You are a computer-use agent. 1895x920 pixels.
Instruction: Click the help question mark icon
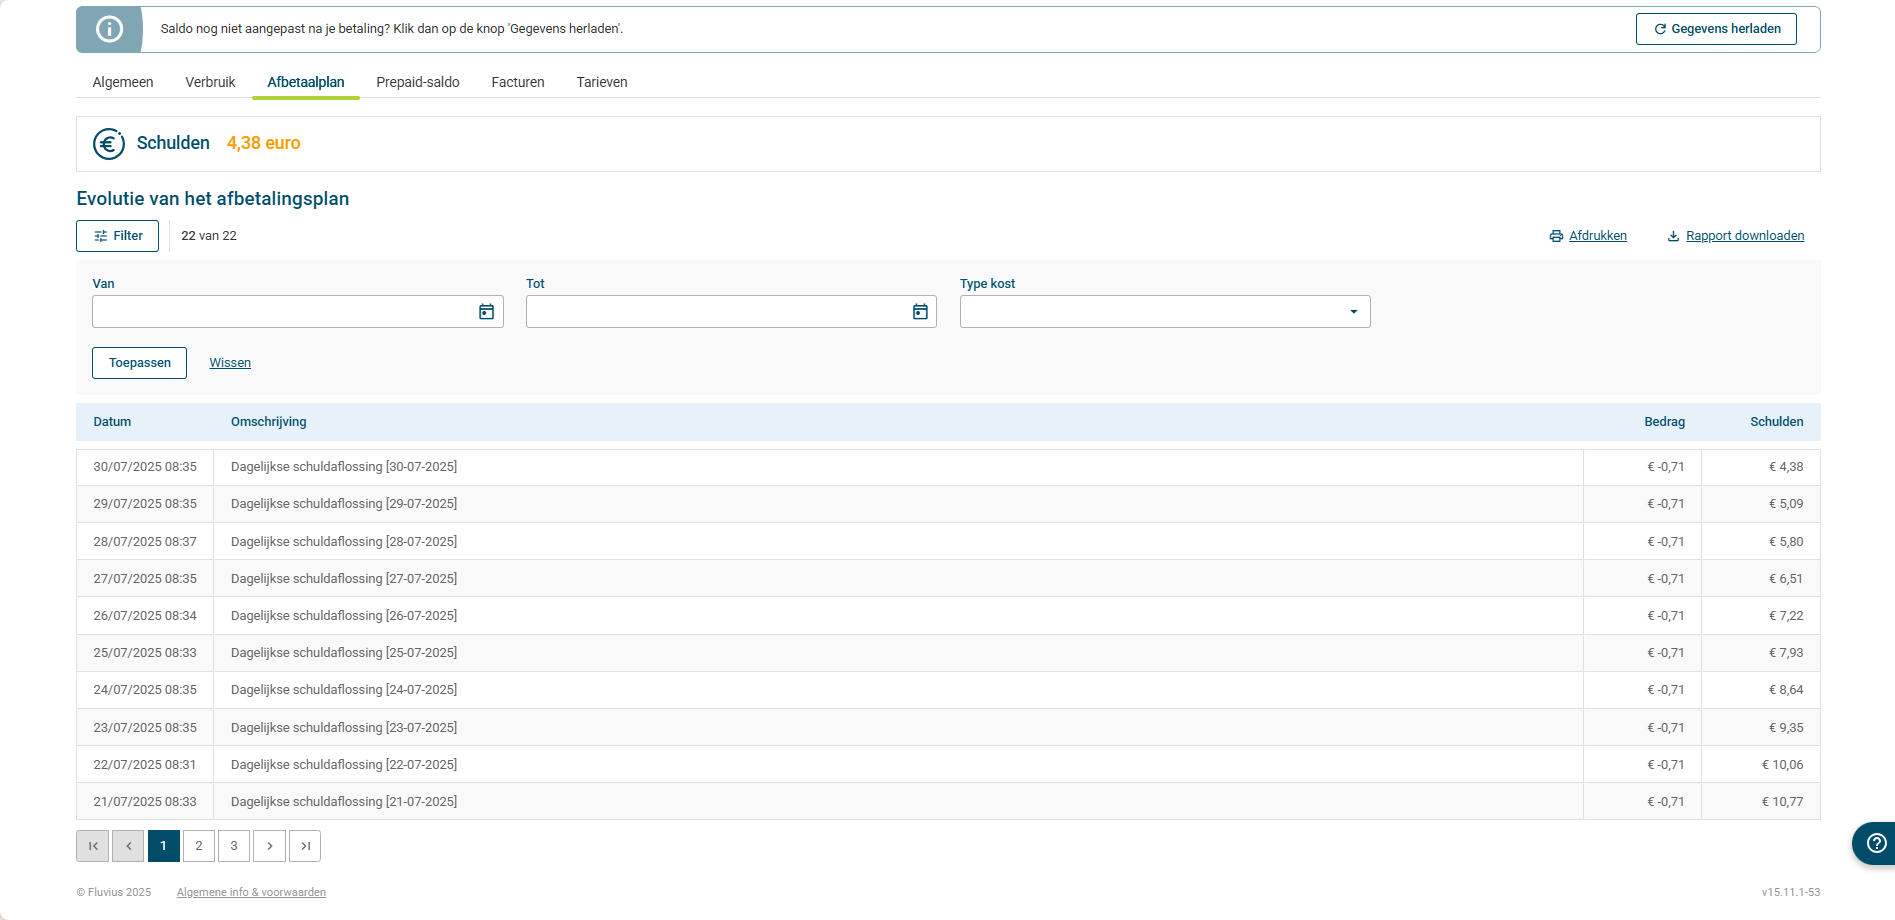tap(1876, 843)
